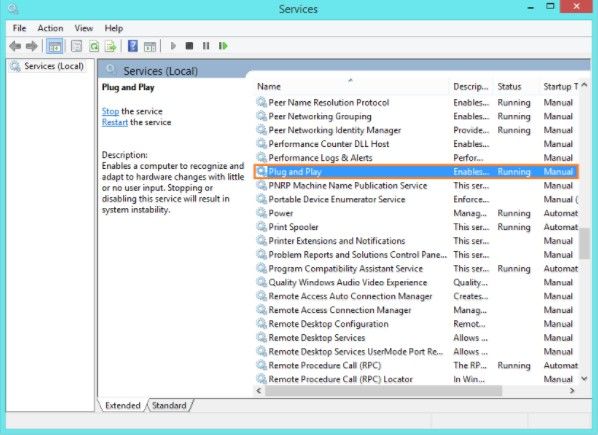Minimize the Services window

(530, 7)
